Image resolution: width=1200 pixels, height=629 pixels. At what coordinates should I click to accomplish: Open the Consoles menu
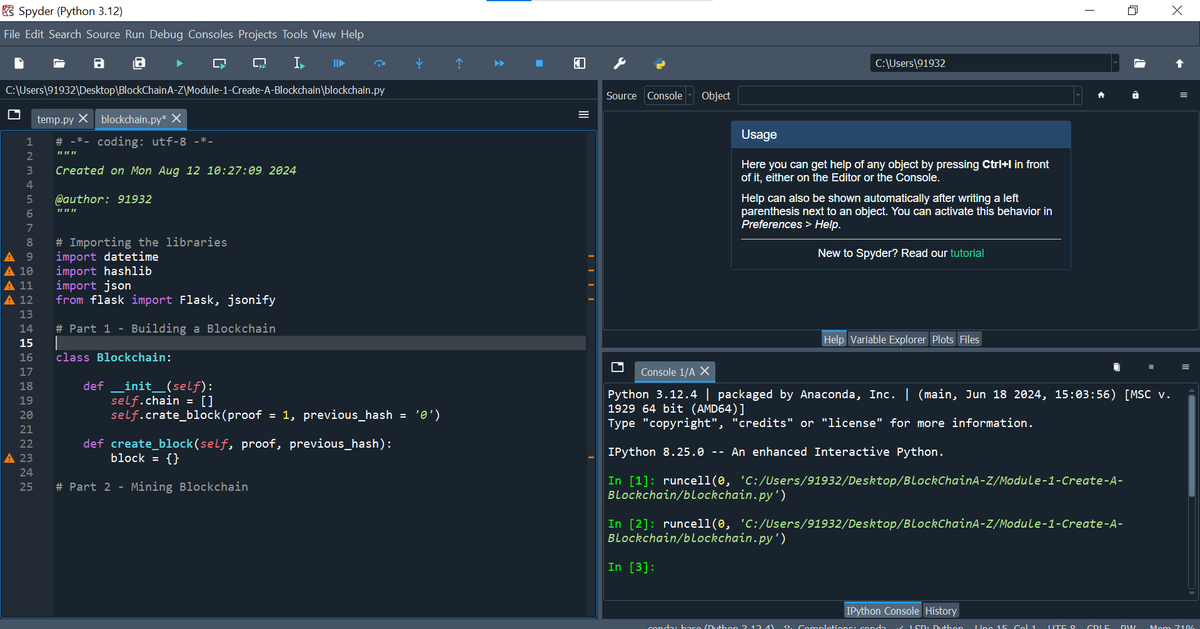[x=211, y=34]
